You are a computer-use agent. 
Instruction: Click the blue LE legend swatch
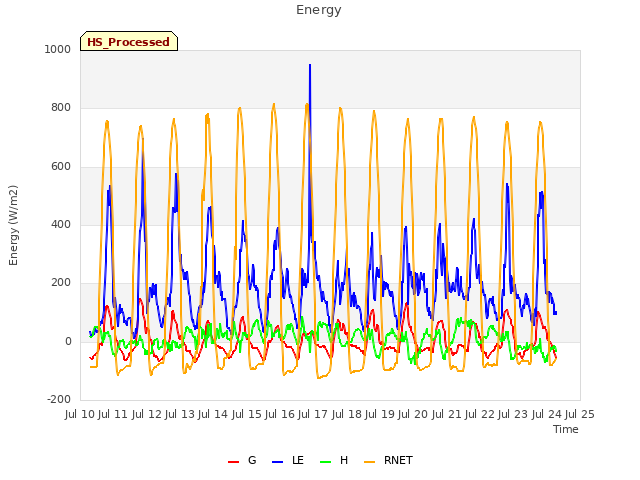(278, 462)
